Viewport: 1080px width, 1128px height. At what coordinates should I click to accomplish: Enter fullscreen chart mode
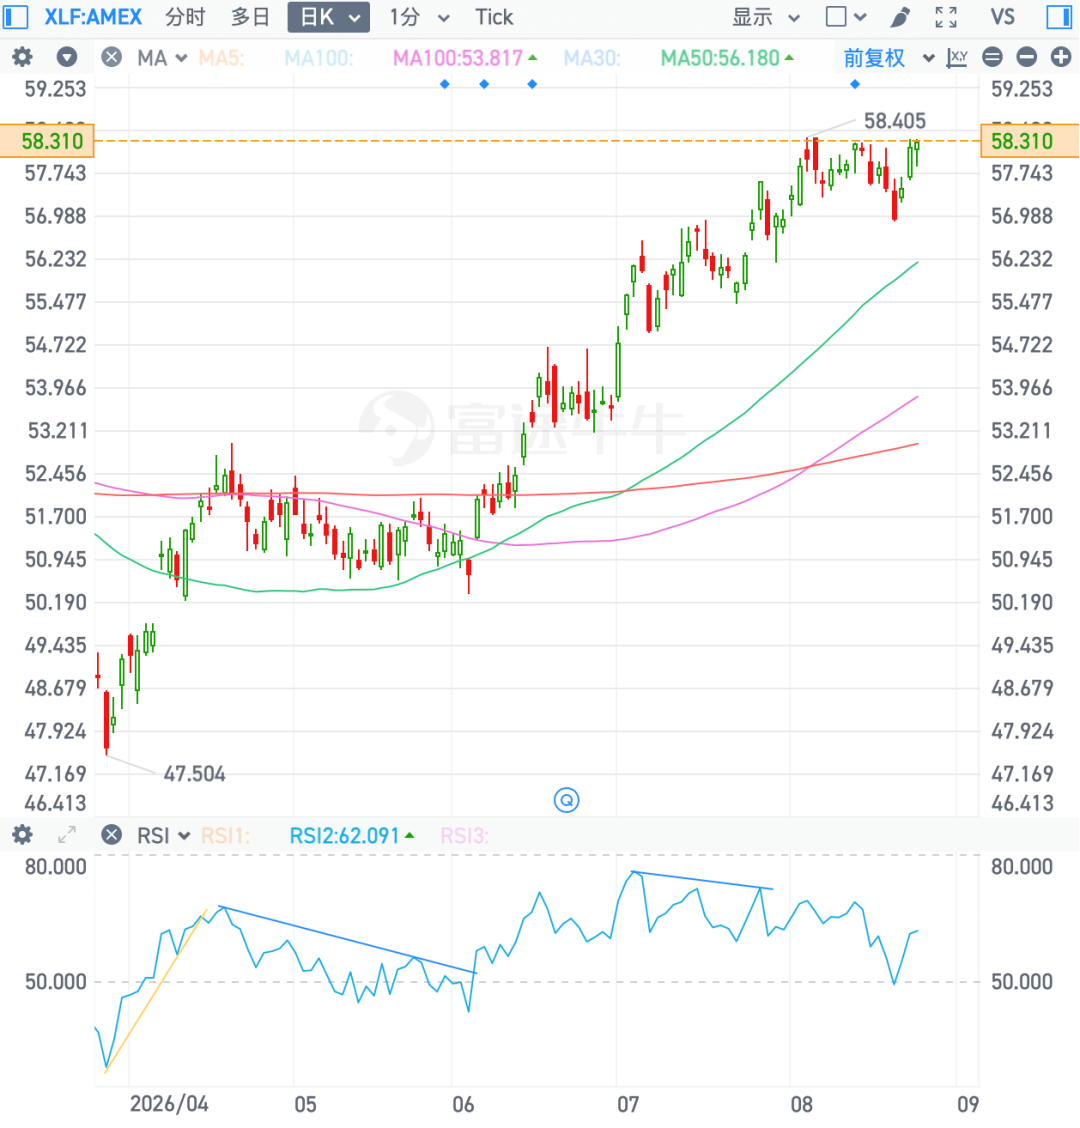946,17
